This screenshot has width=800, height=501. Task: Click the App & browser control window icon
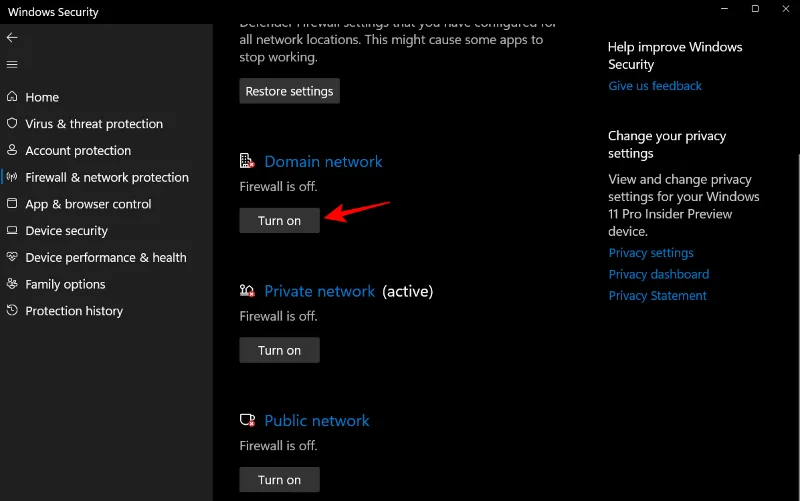(12, 204)
